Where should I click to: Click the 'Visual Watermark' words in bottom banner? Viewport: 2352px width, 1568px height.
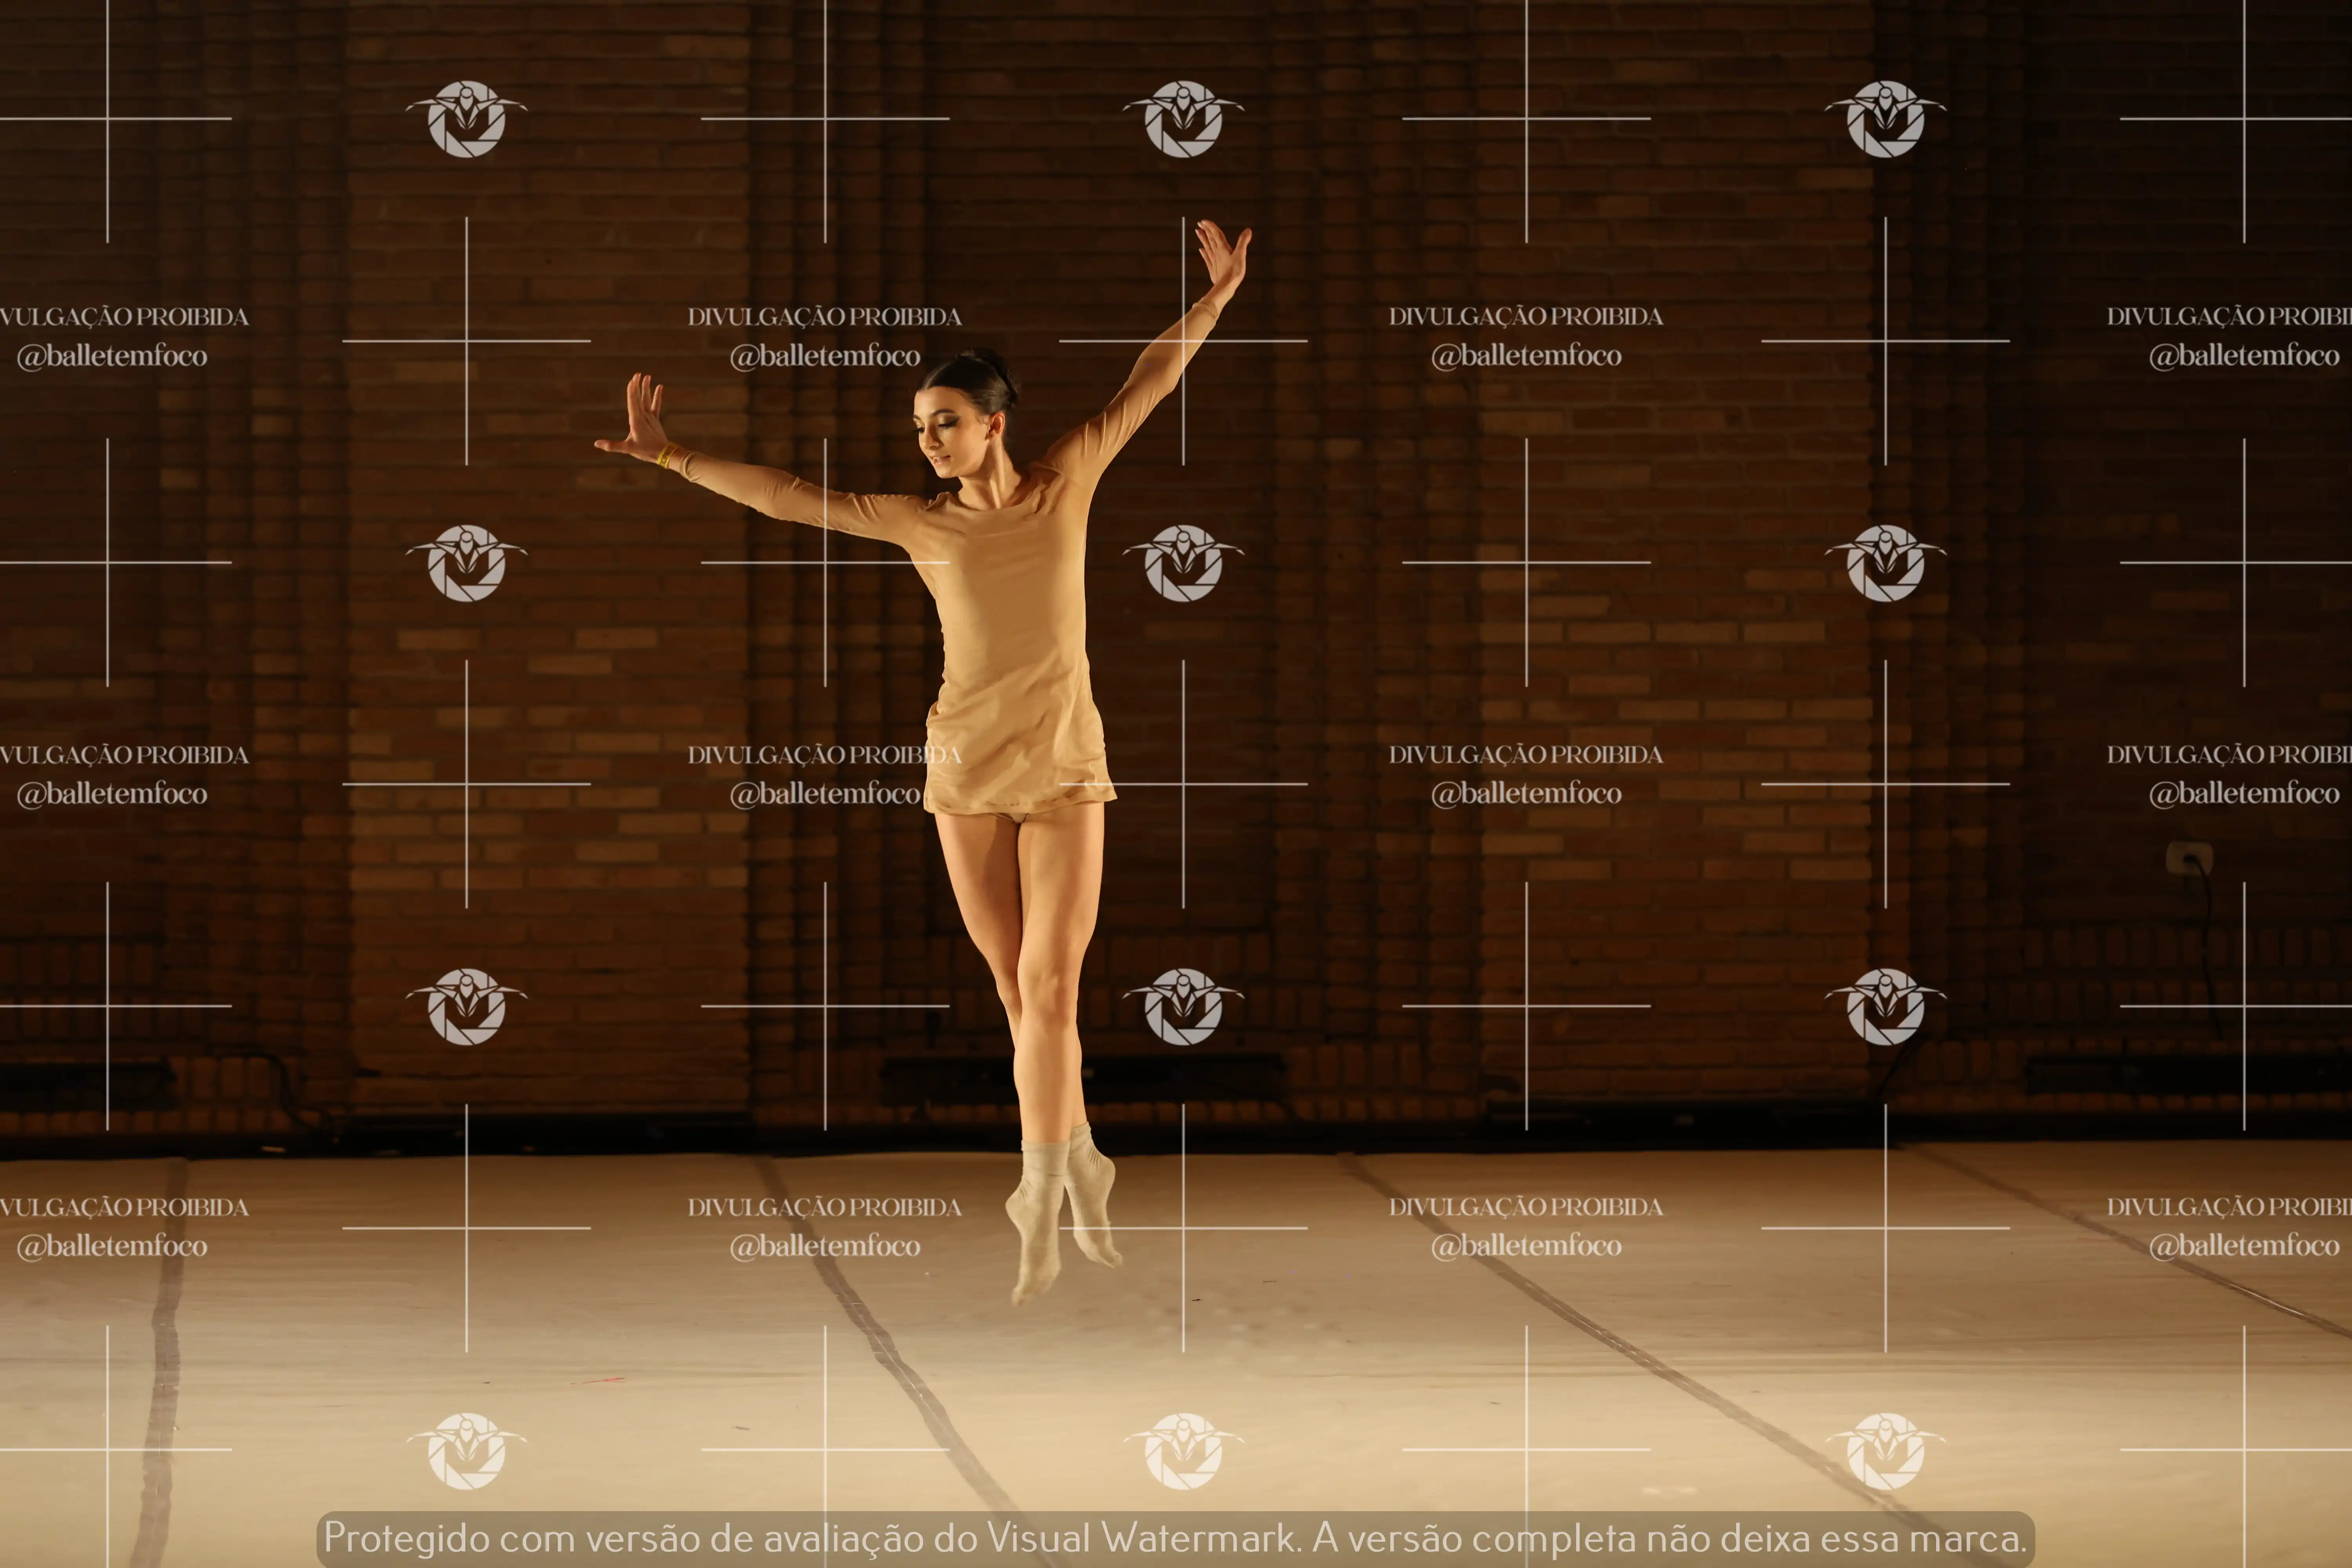(x=1141, y=1537)
